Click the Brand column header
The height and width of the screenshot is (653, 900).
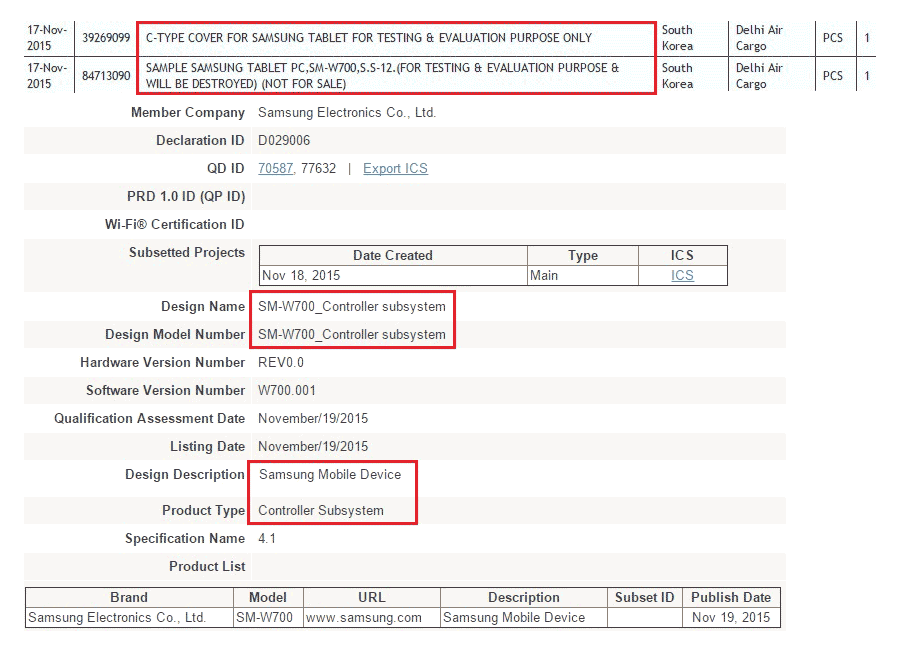129,597
